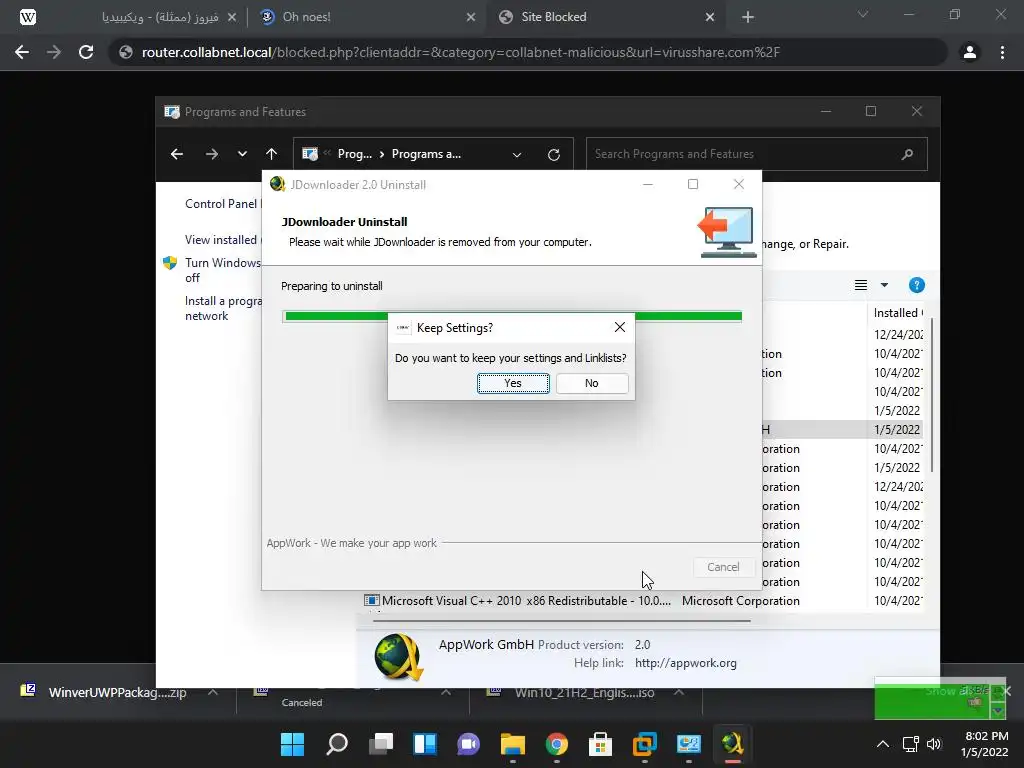Open a new browser tab
This screenshot has width=1024, height=768.
pyautogui.click(x=748, y=17)
